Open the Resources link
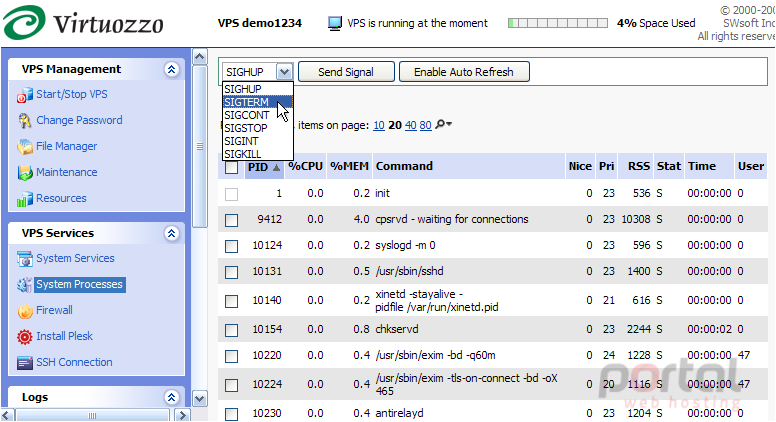 click(x=61, y=198)
